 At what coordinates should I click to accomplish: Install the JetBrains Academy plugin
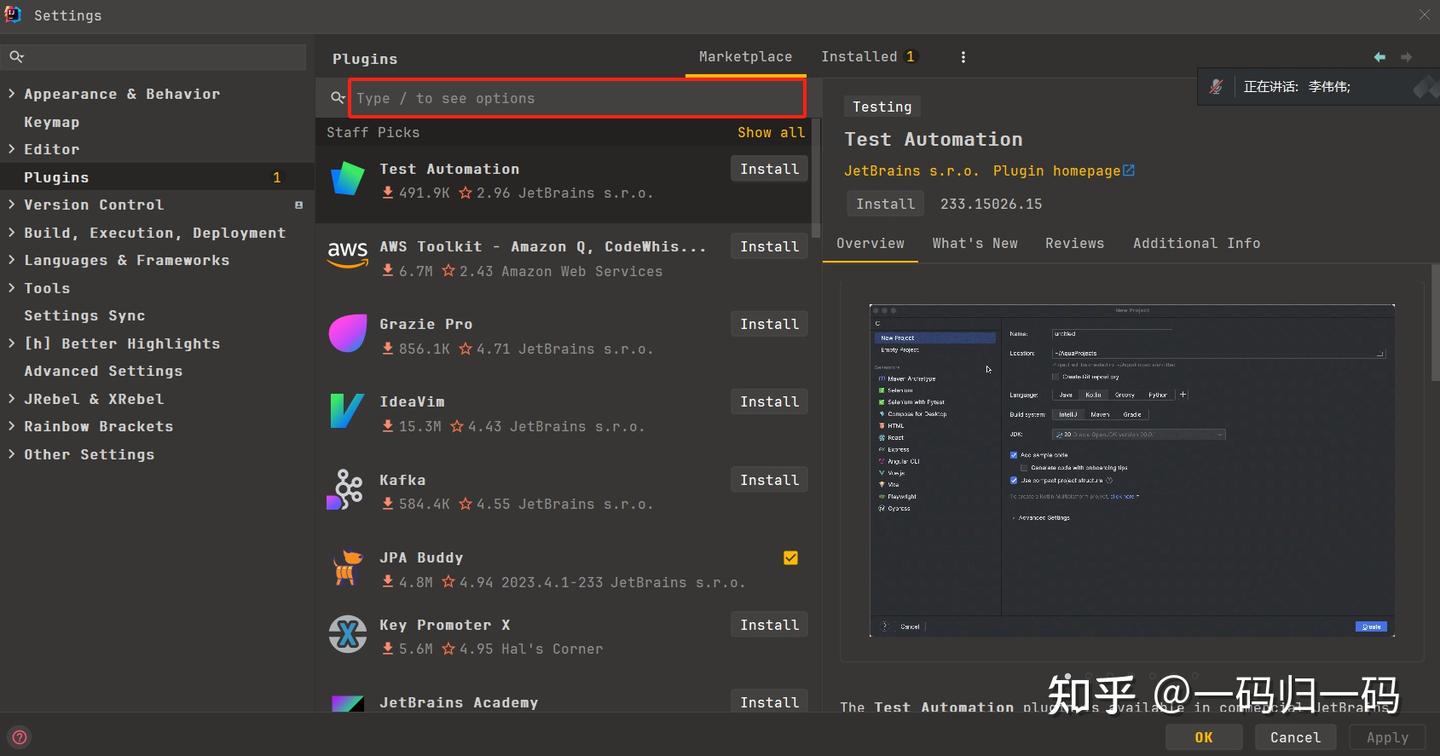coord(769,702)
